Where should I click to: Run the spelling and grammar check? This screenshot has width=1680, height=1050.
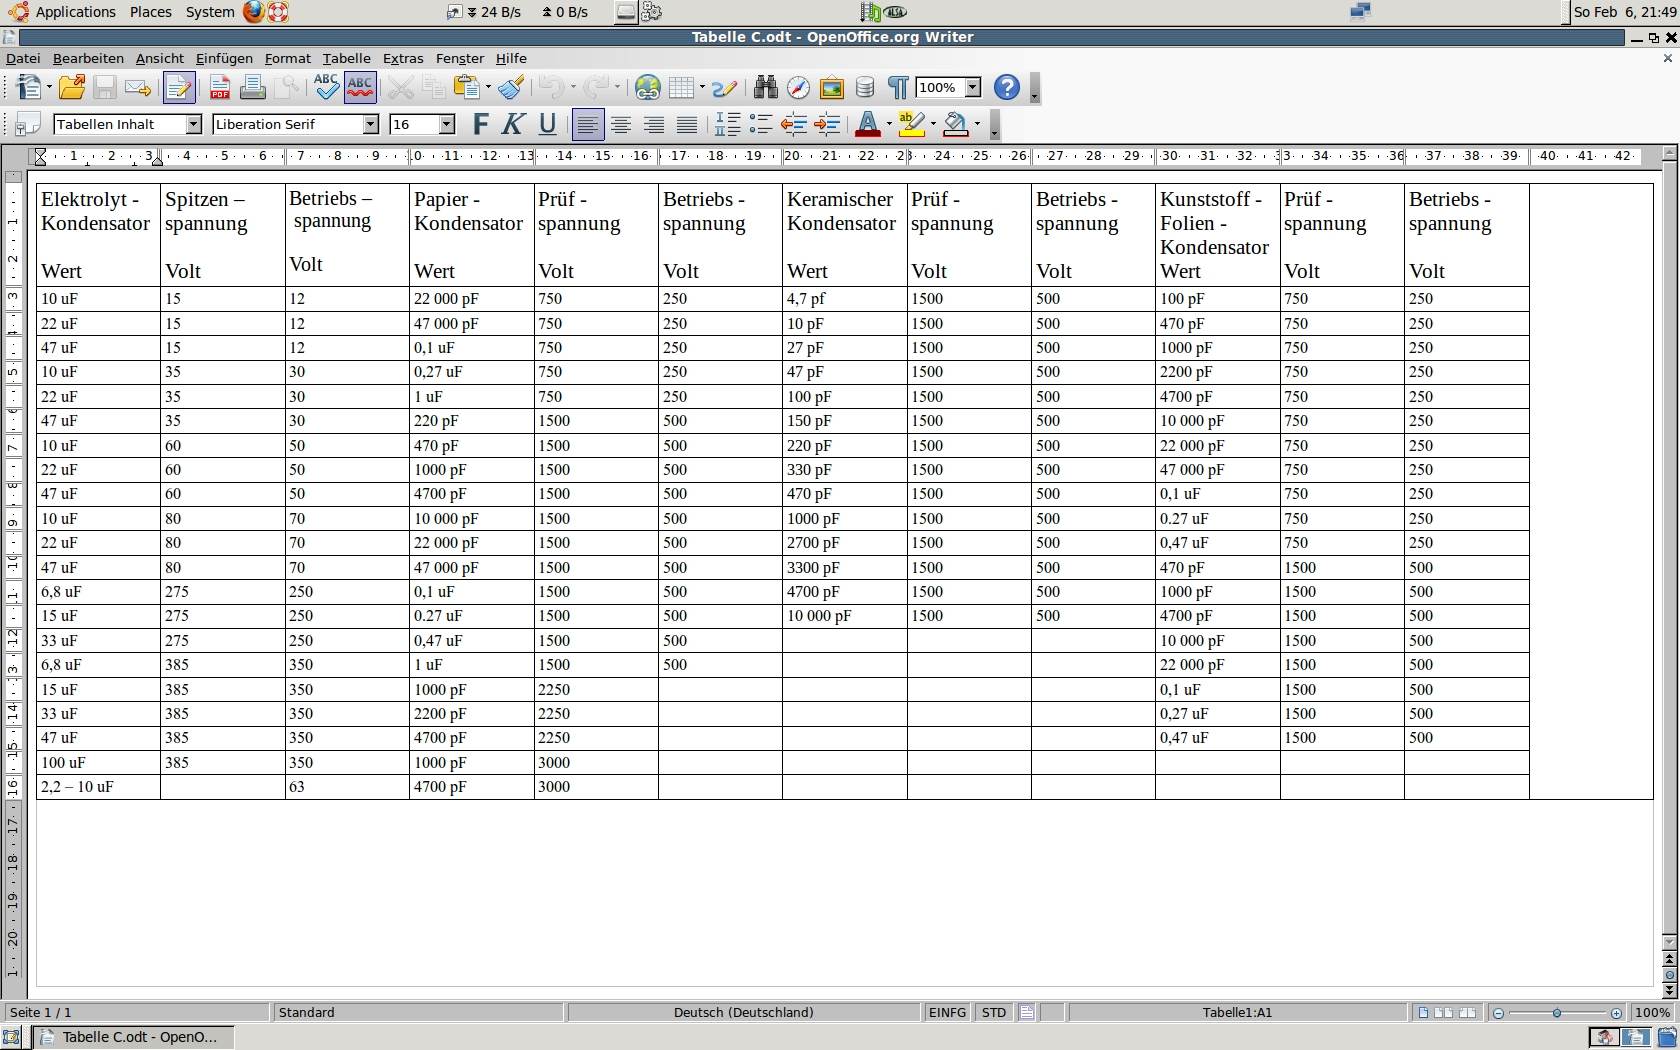click(x=326, y=88)
